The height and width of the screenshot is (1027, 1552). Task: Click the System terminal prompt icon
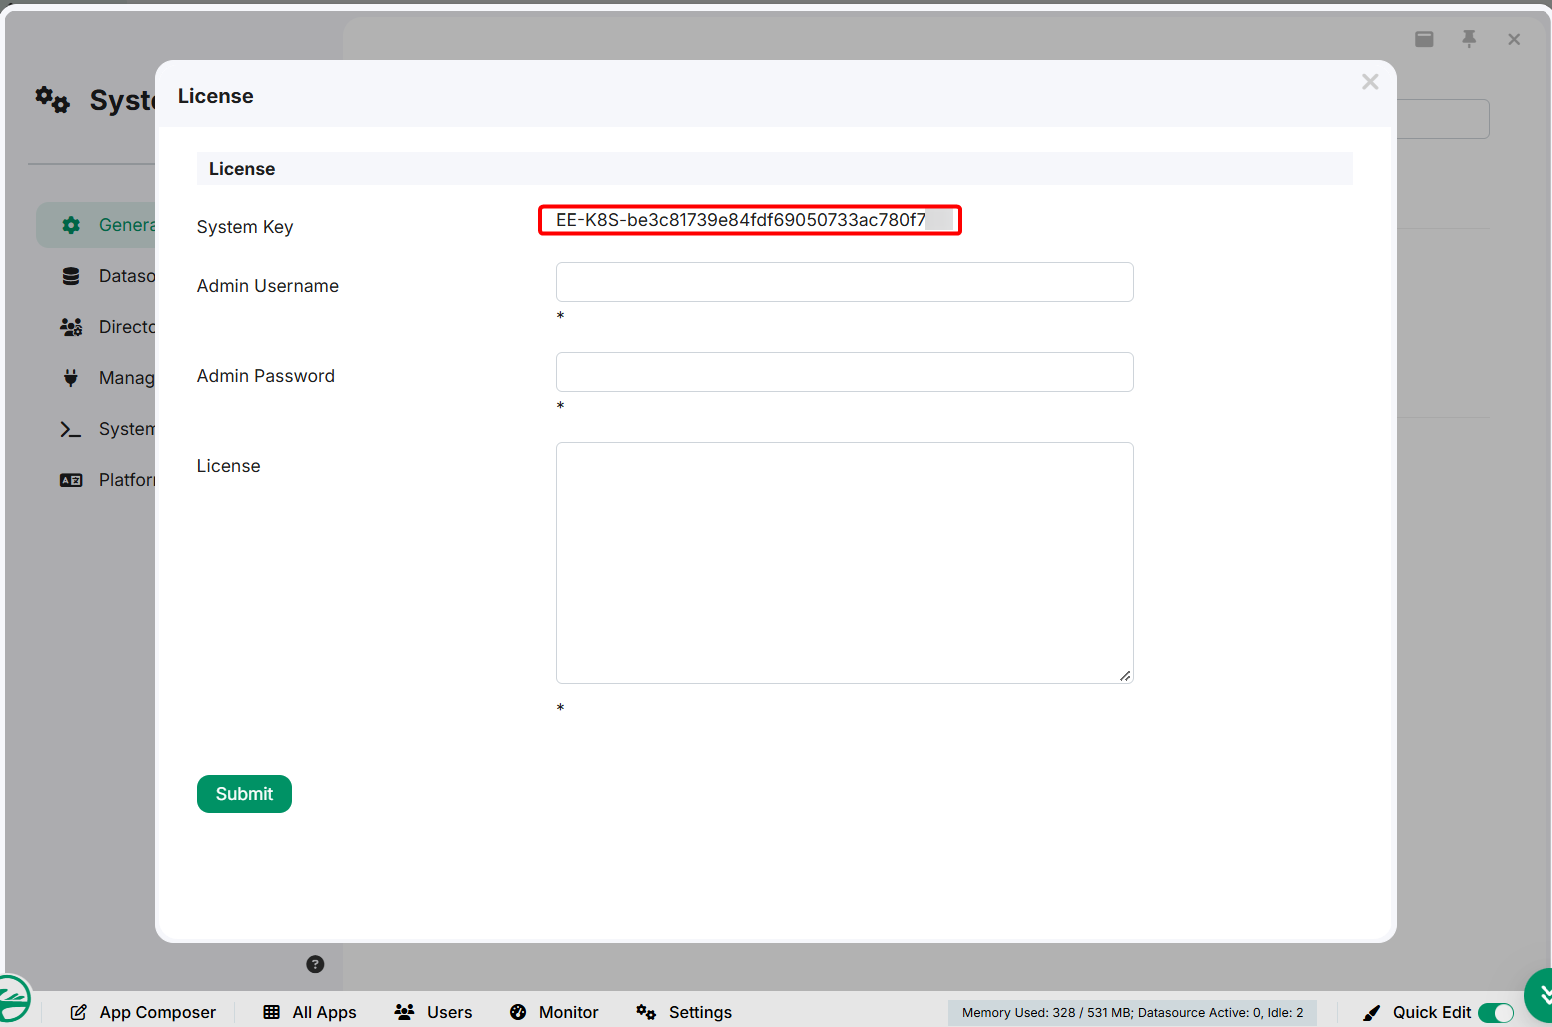pos(71,429)
